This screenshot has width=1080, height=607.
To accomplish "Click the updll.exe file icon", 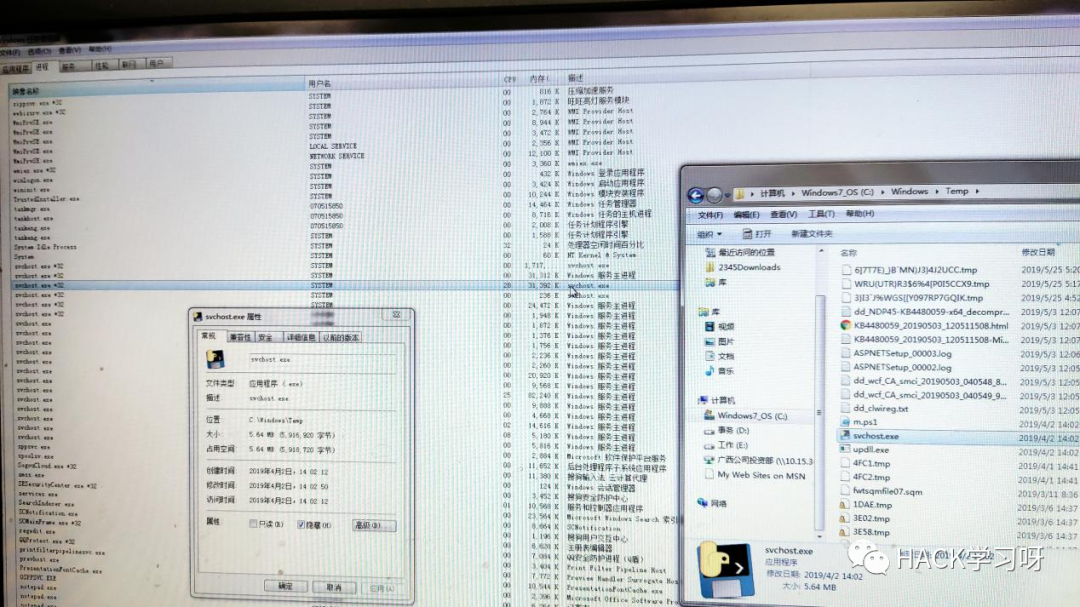I will click(x=844, y=449).
